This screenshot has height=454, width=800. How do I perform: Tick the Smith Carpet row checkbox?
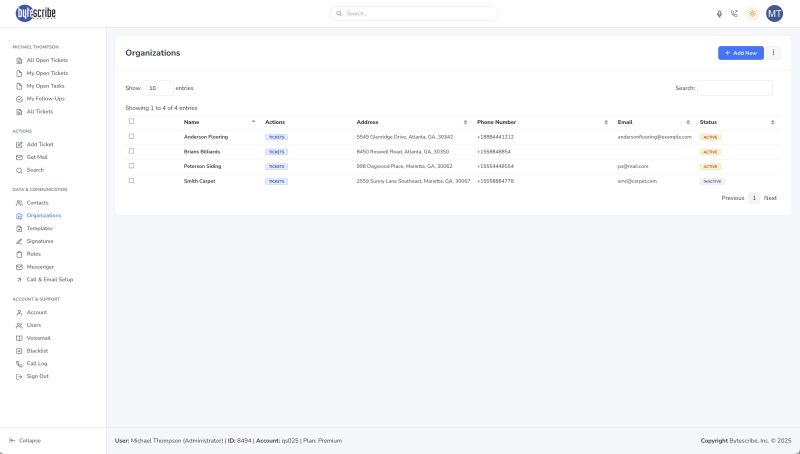click(x=131, y=181)
